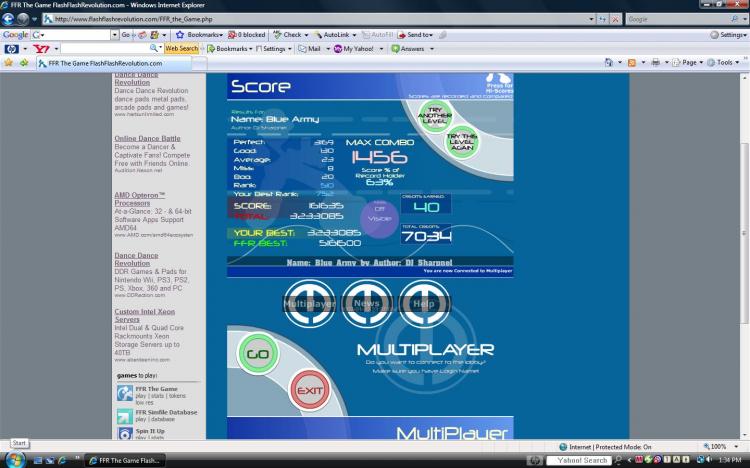Open the News round icon
Screen dimensions: 750x468
[366, 301]
